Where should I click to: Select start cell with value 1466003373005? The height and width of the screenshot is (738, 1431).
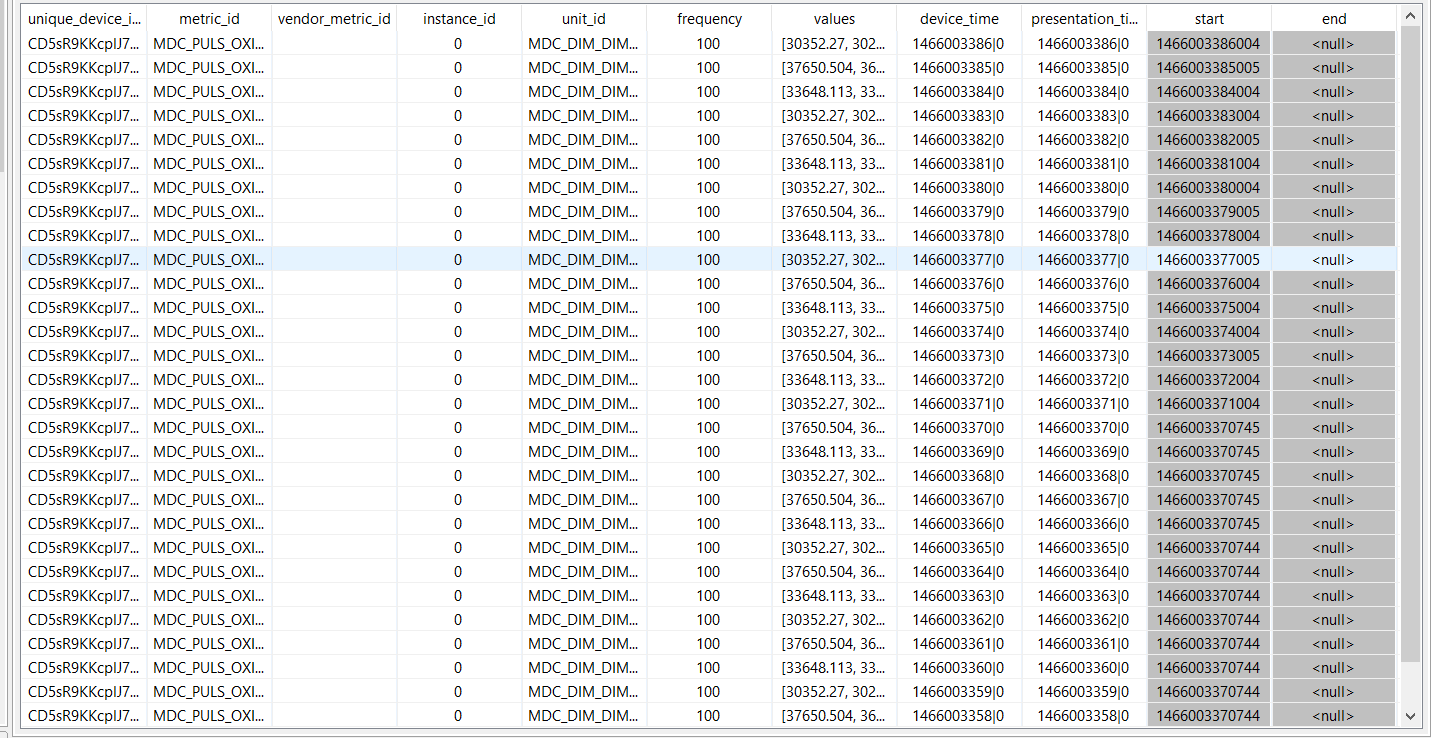pyautogui.click(x=1209, y=356)
